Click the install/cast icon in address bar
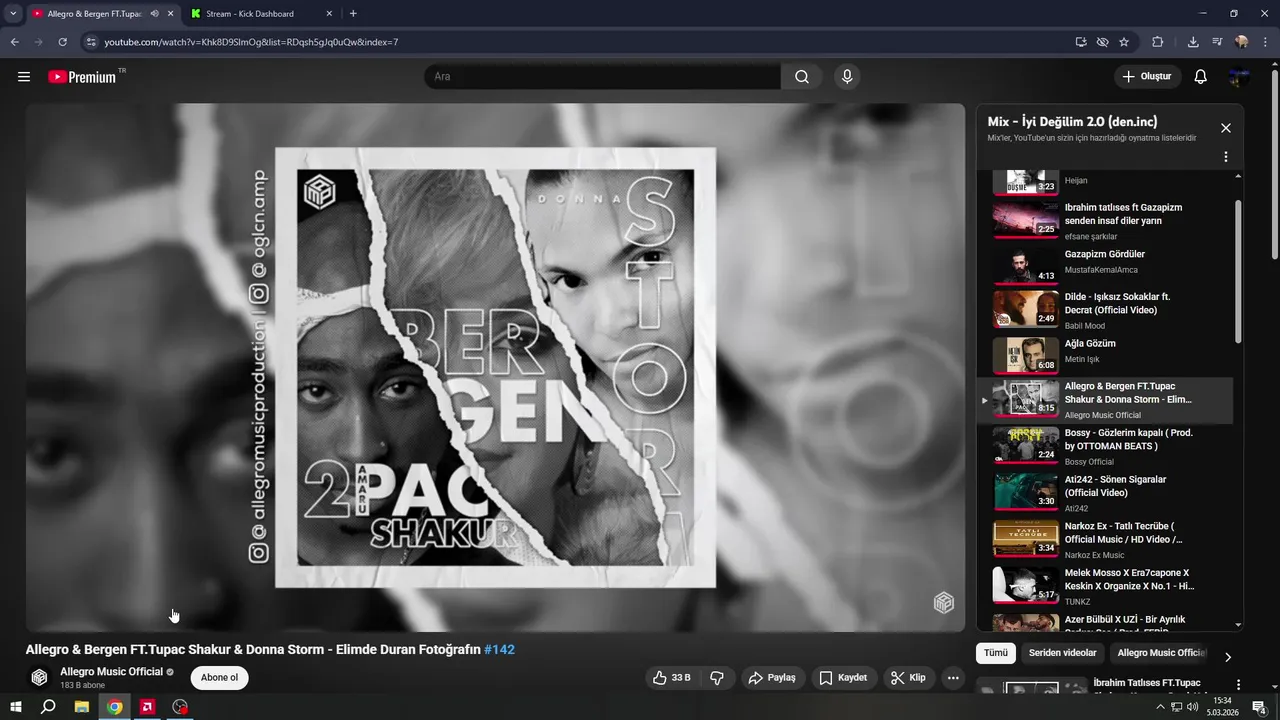The height and width of the screenshot is (720, 1280). click(x=1081, y=42)
